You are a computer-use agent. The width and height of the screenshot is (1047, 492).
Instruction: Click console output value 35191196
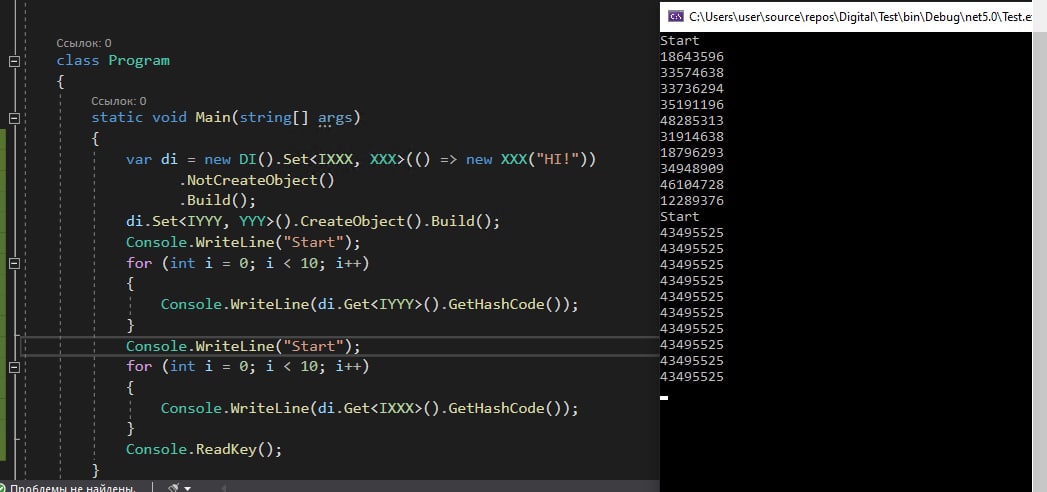coord(692,105)
